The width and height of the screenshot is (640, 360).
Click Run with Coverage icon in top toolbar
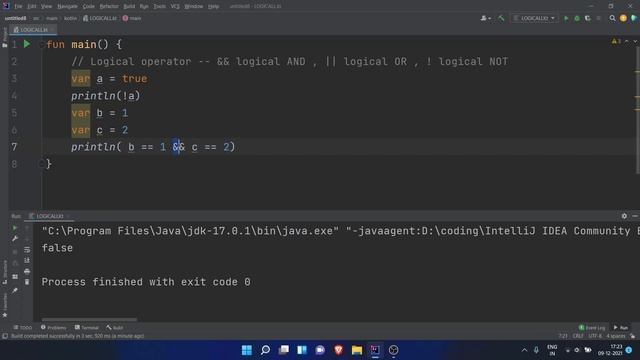point(588,18)
